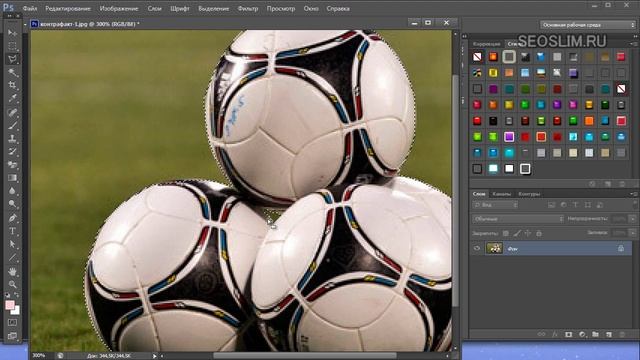Viewport: 640px width, 360px height.
Task: Toggle smart object filter in Layers
Action: tap(600, 205)
